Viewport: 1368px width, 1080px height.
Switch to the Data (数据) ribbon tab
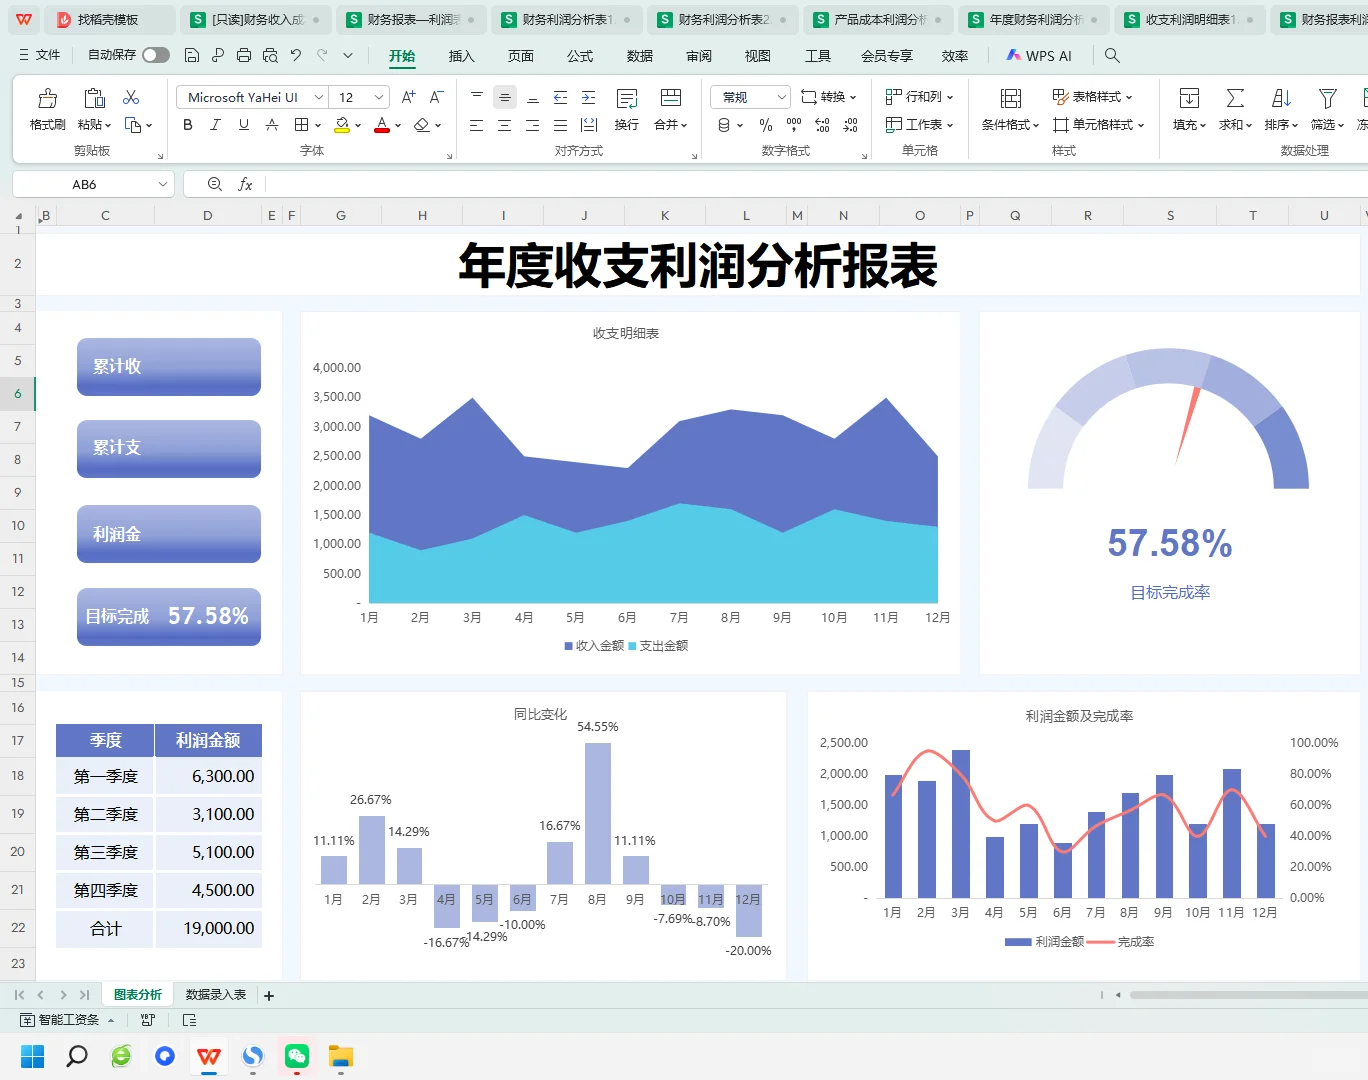[x=640, y=56]
